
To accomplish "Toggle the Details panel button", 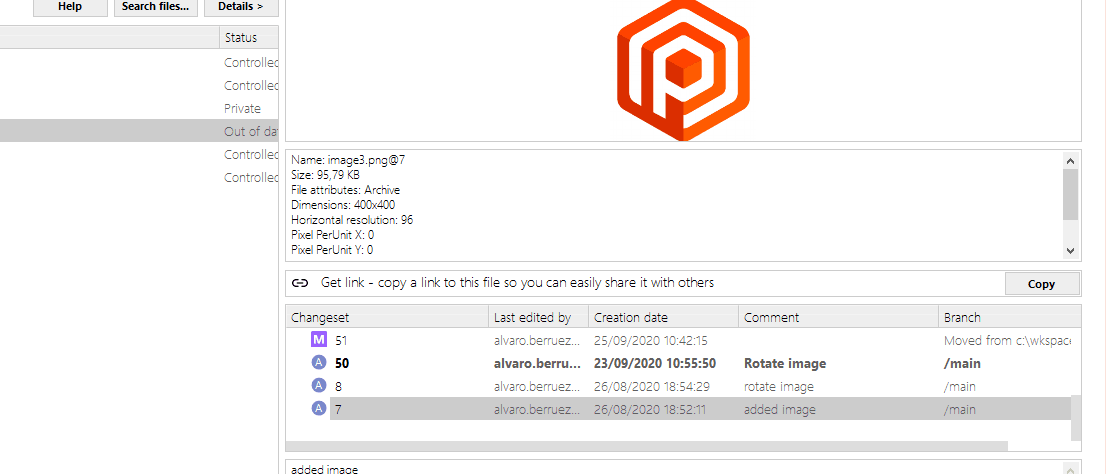I will click(241, 7).
